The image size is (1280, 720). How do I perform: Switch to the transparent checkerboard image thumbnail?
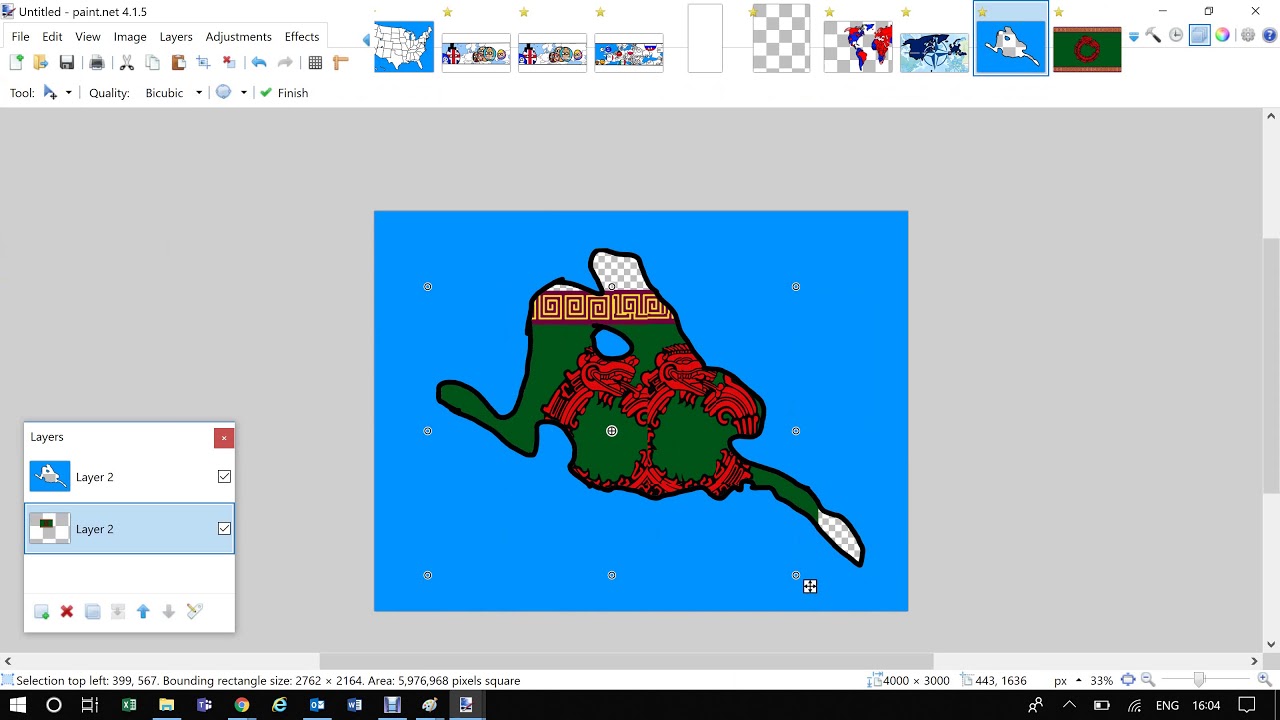coord(781,39)
